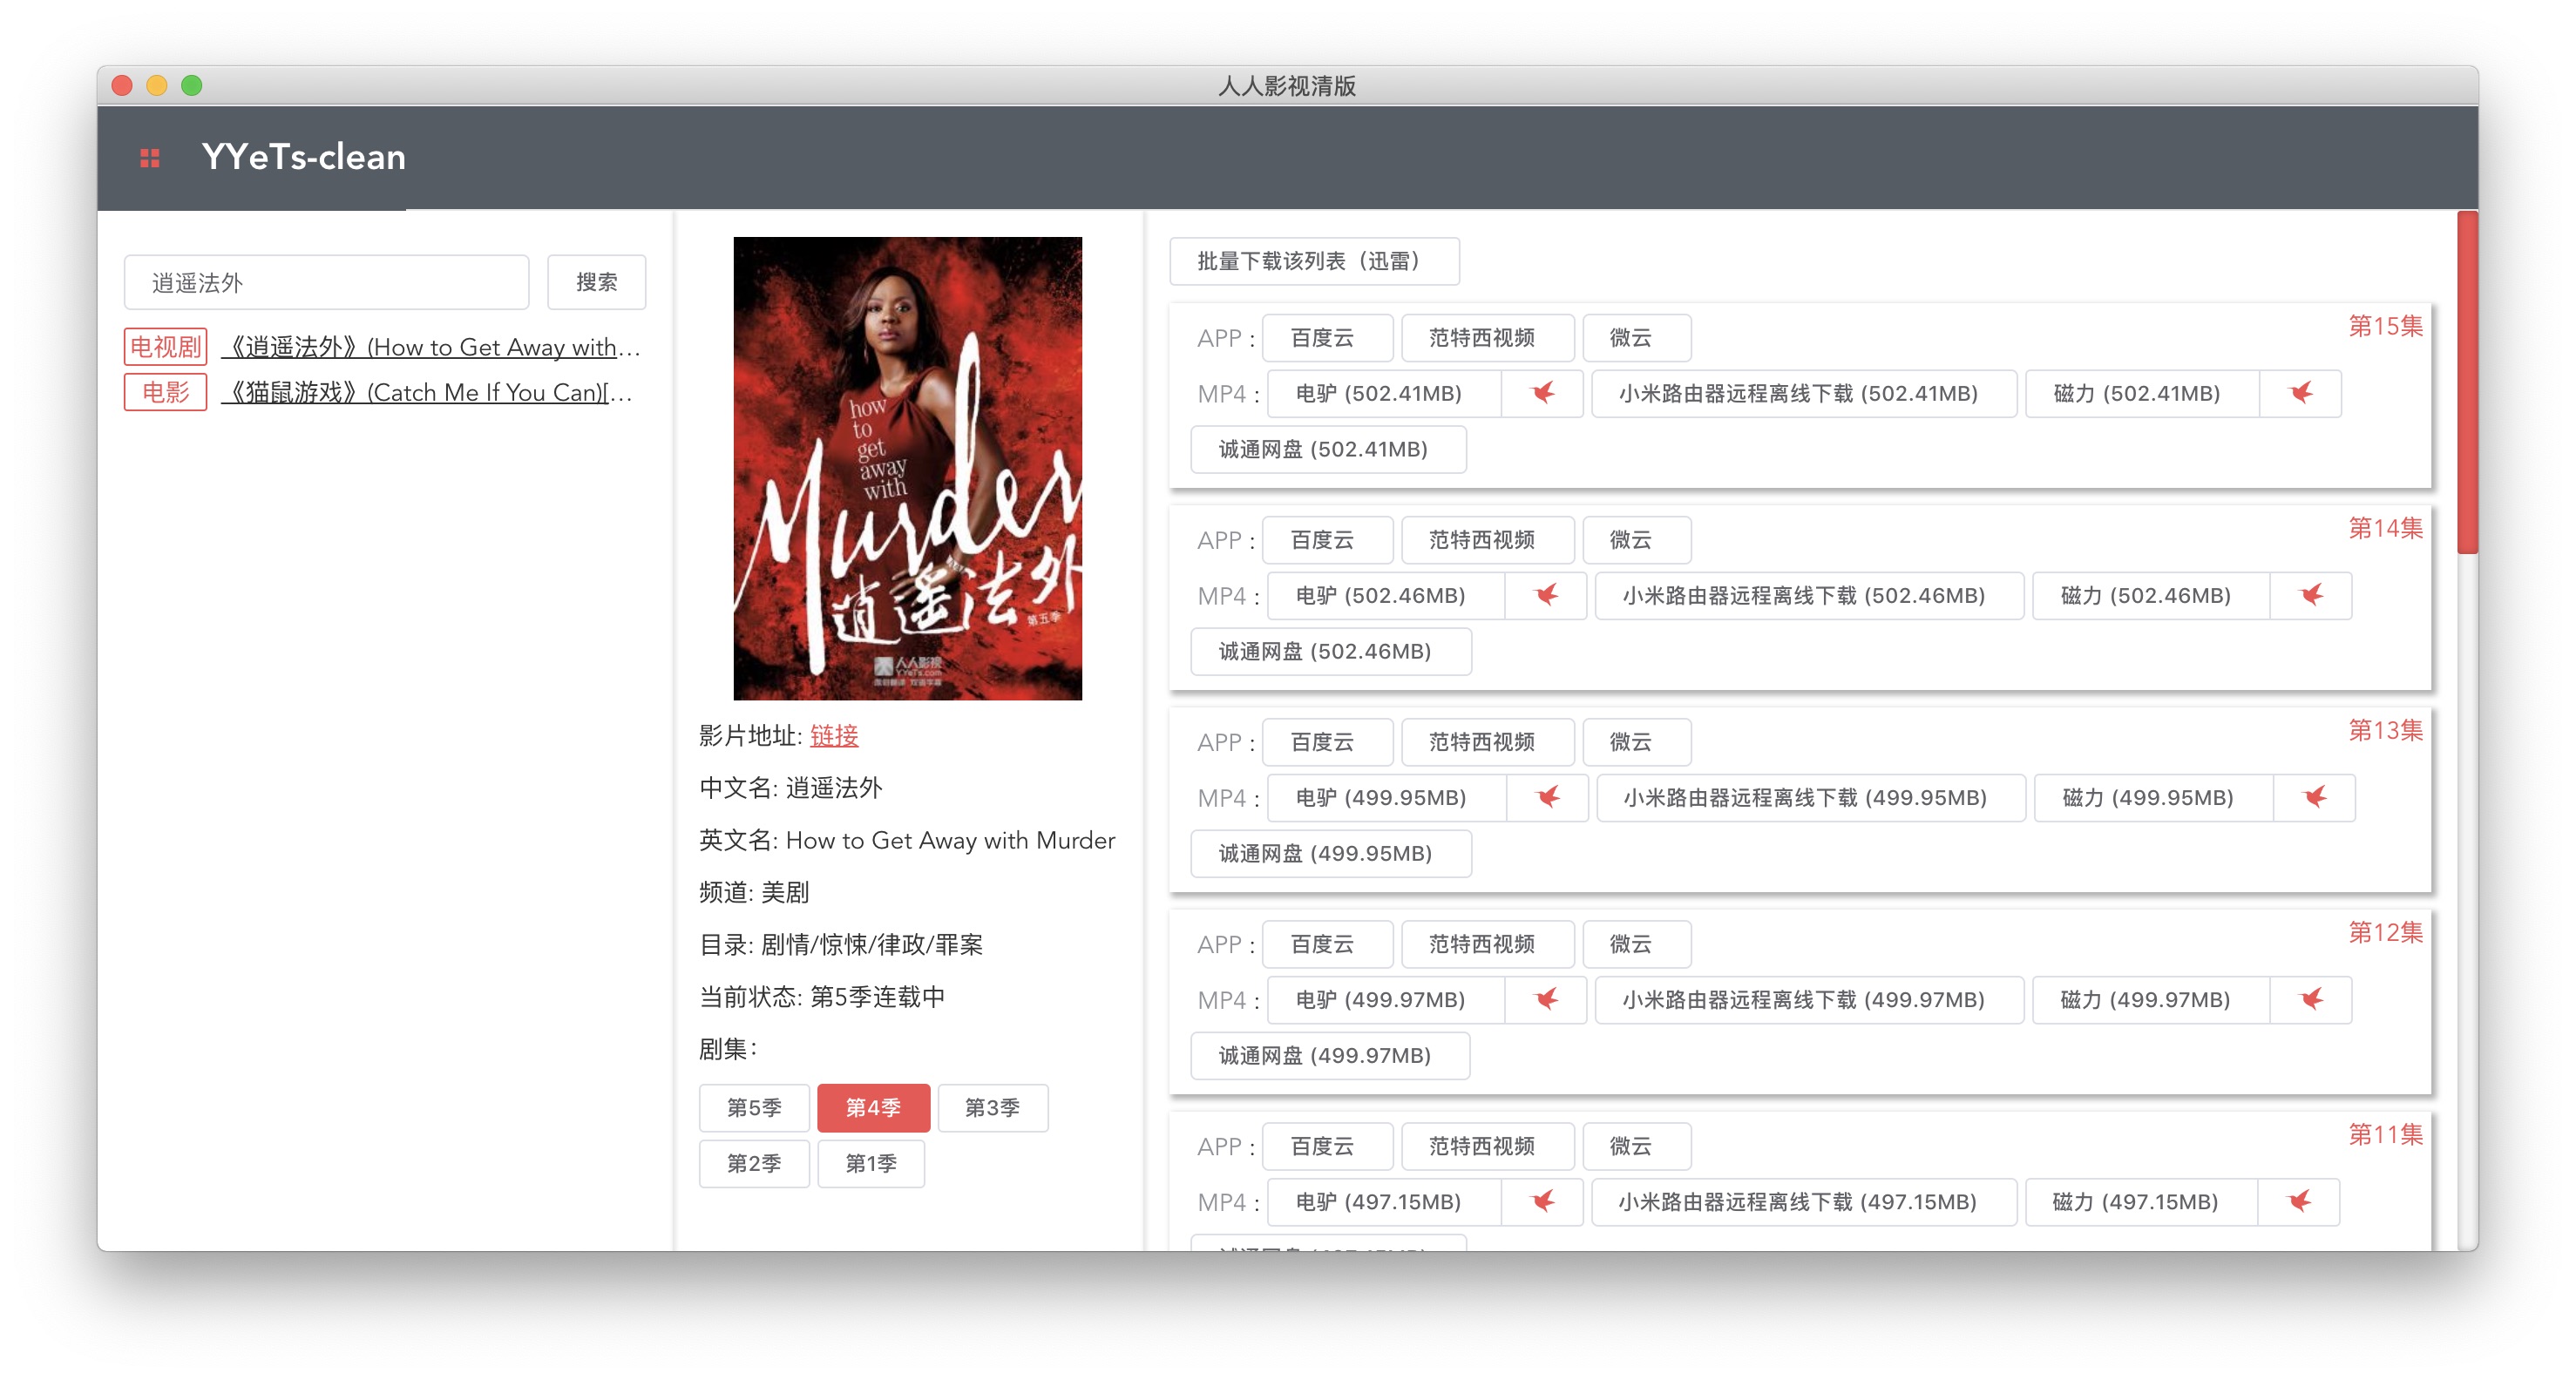Switch to season 第3季
2576x1380 pixels.
click(x=992, y=1107)
